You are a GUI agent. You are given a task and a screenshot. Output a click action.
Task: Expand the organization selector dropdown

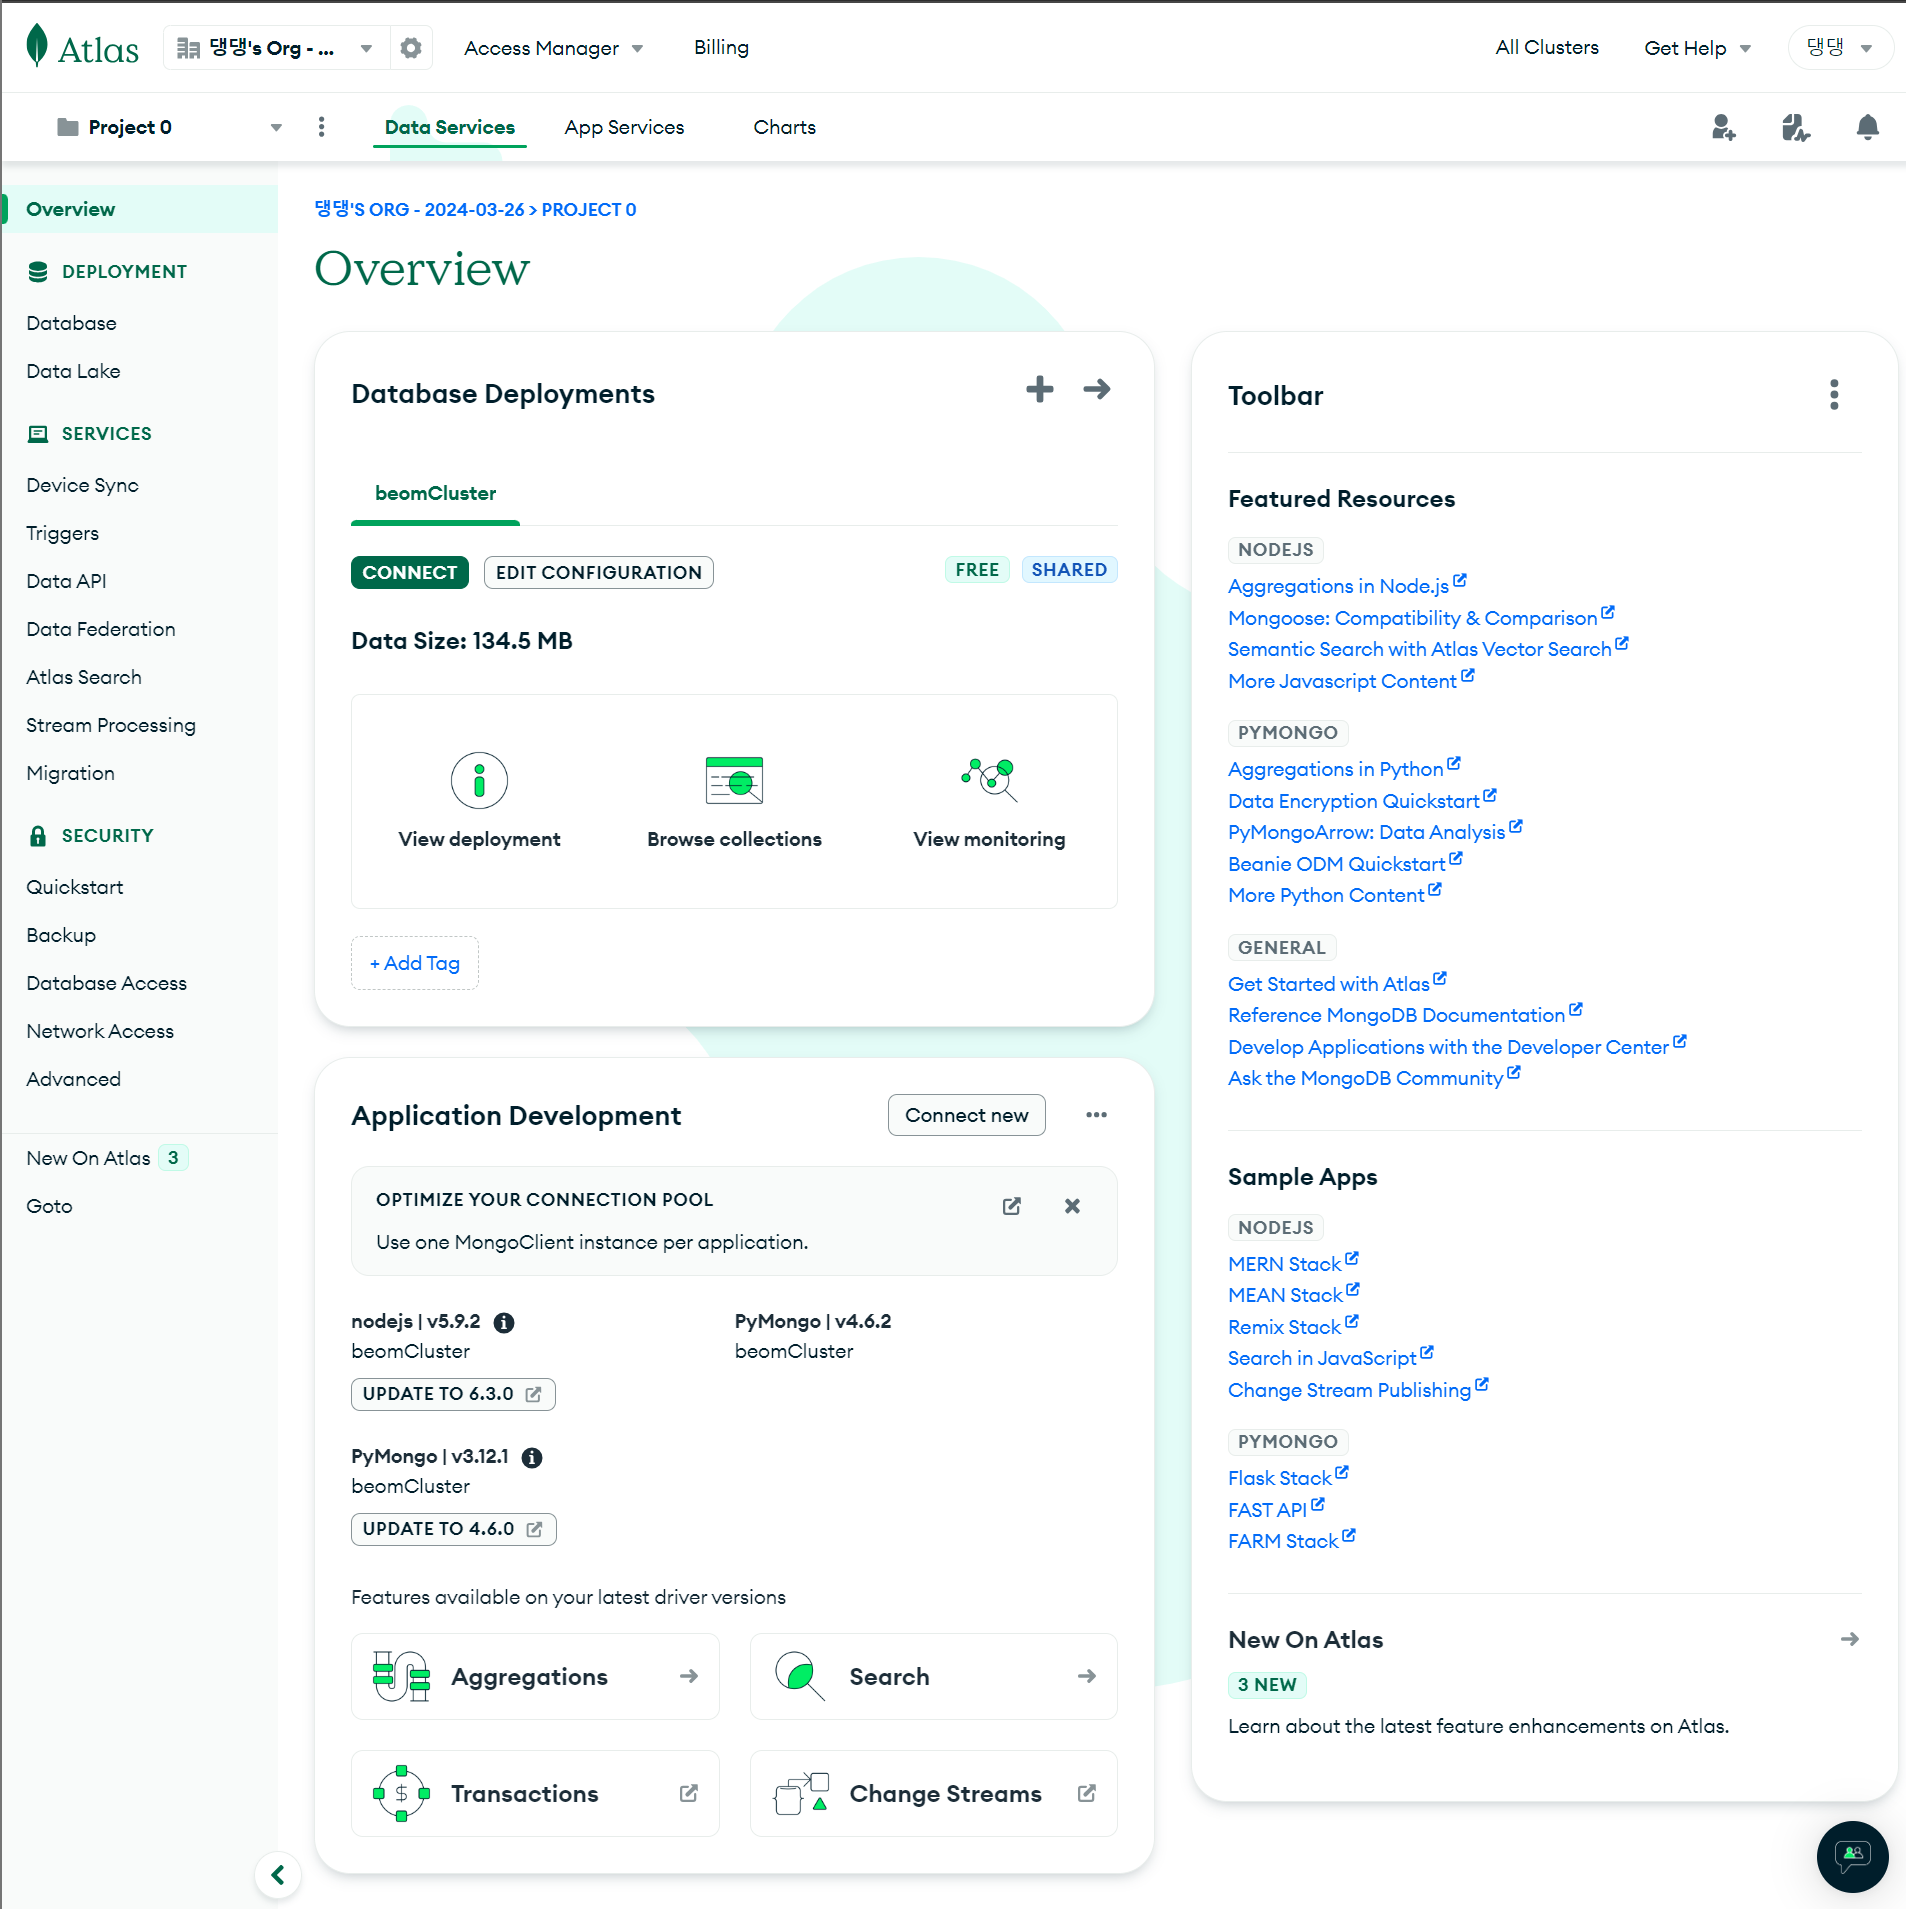(x=275, y=48)
